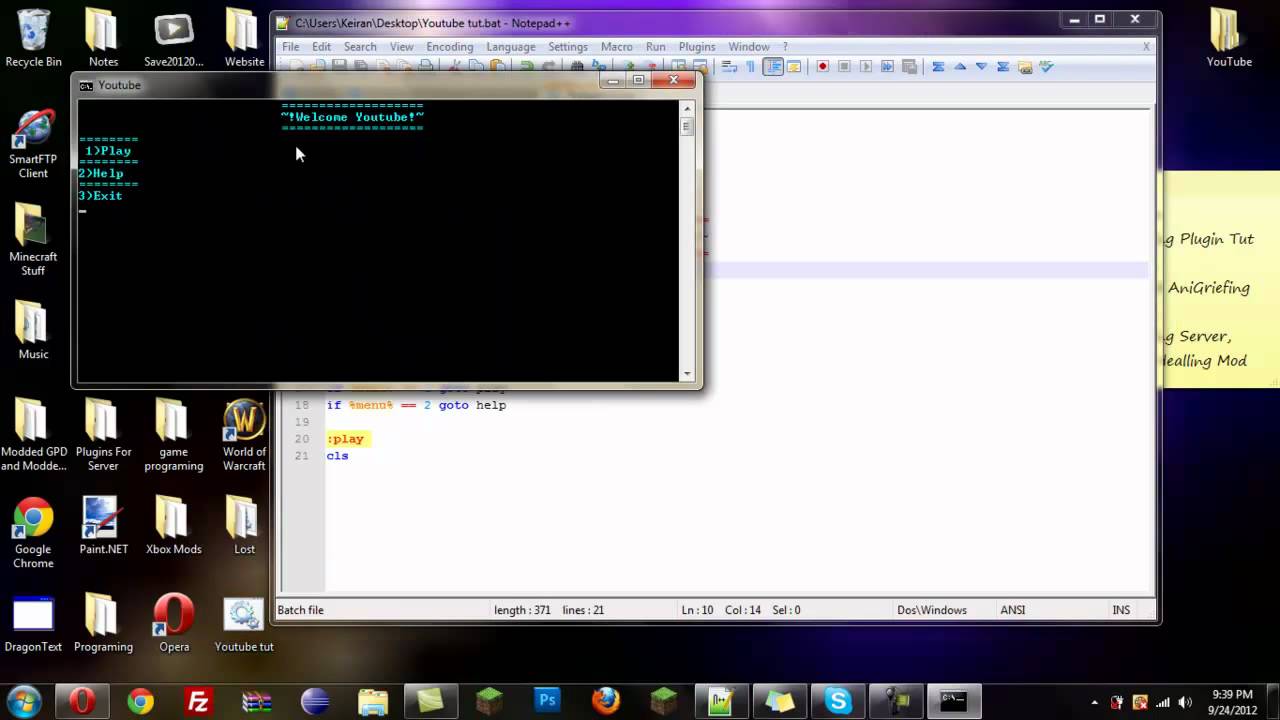Select the Plugins For Server folder
Screen dimensions: 1280x720
click(x=103, y=437)
